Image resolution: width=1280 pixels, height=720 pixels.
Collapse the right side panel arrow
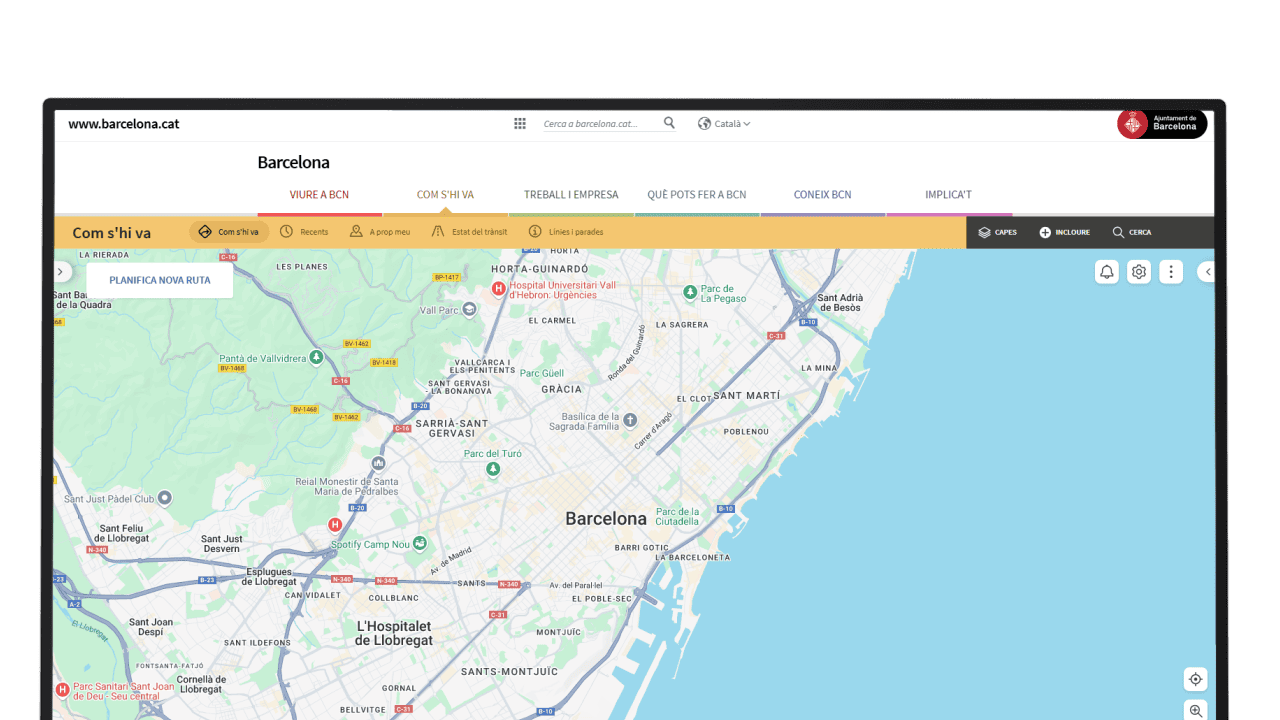coord(1207,271)
